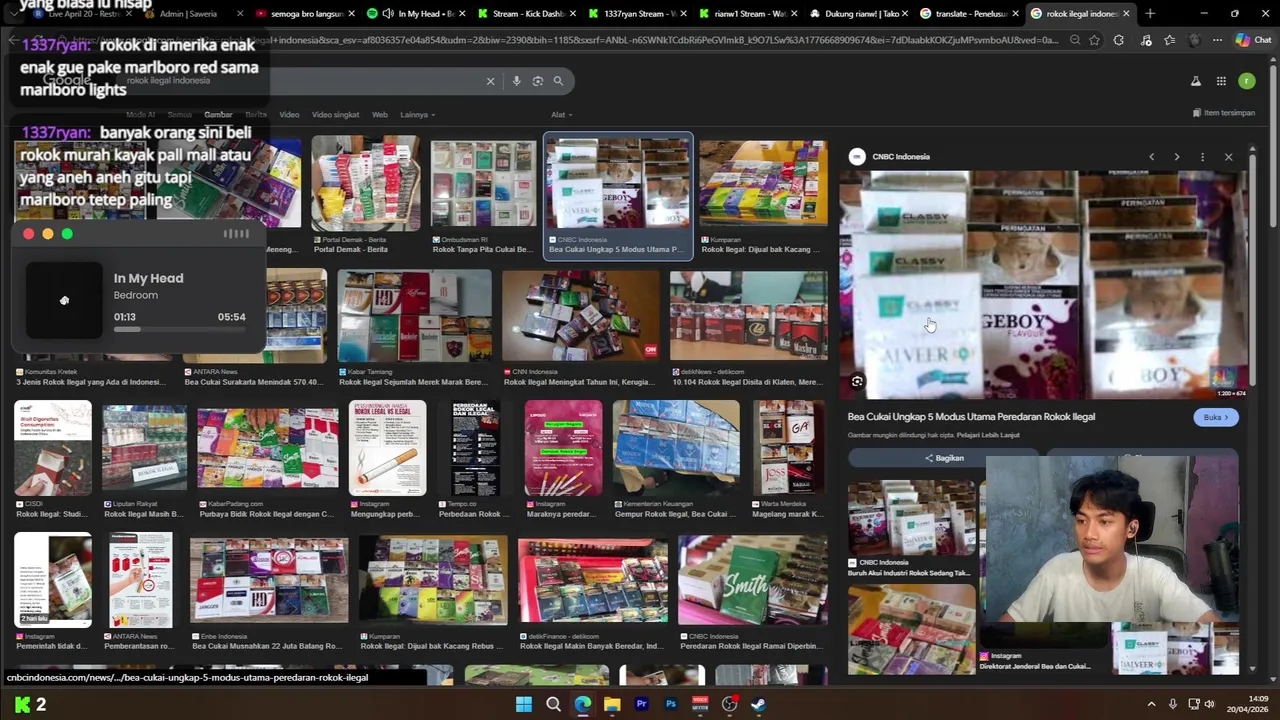The height and width of the screenshot is (720, 1280).
Task: Open Photoshop from the taskbar
Action: coord(671,704)
